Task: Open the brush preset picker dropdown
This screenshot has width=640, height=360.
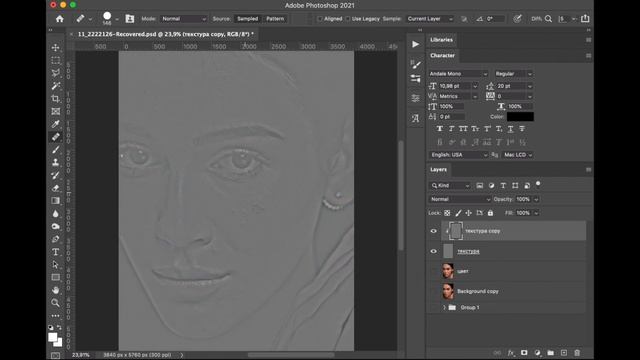Action: point(117,19)
